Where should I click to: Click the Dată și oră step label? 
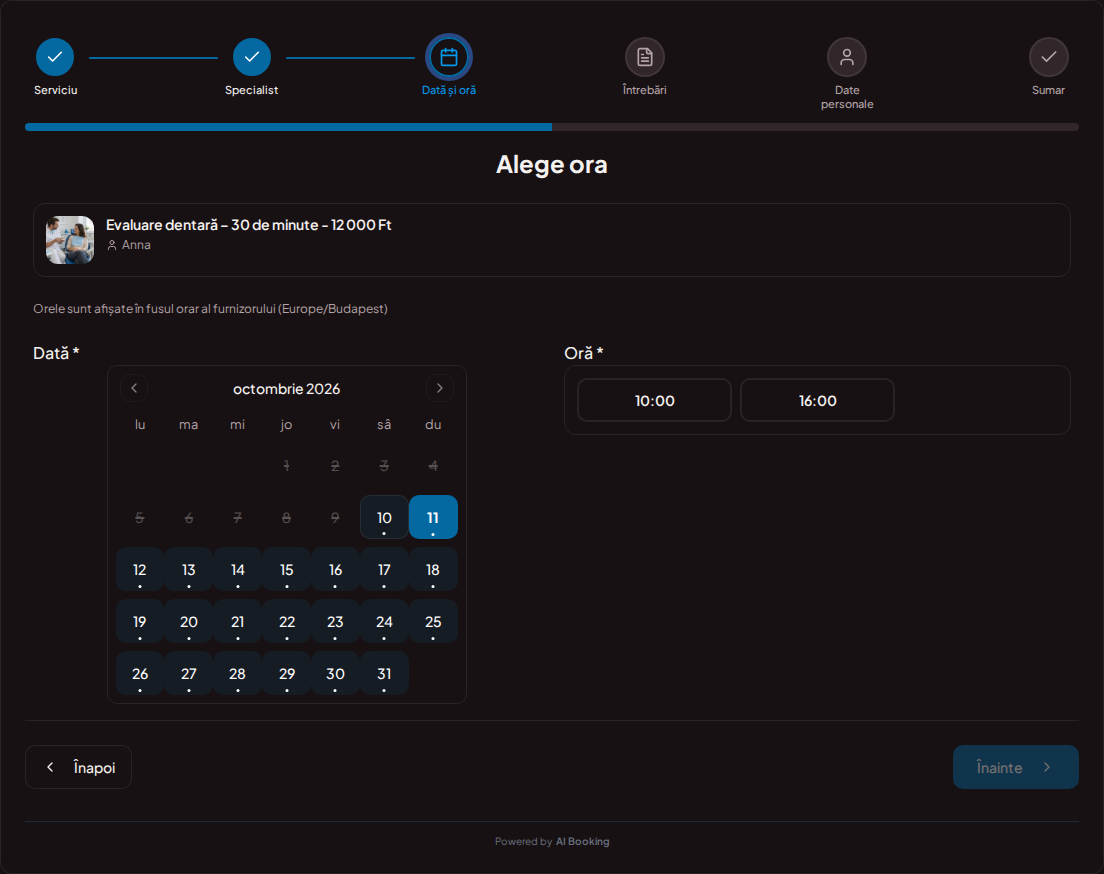[x=448, y=90]
